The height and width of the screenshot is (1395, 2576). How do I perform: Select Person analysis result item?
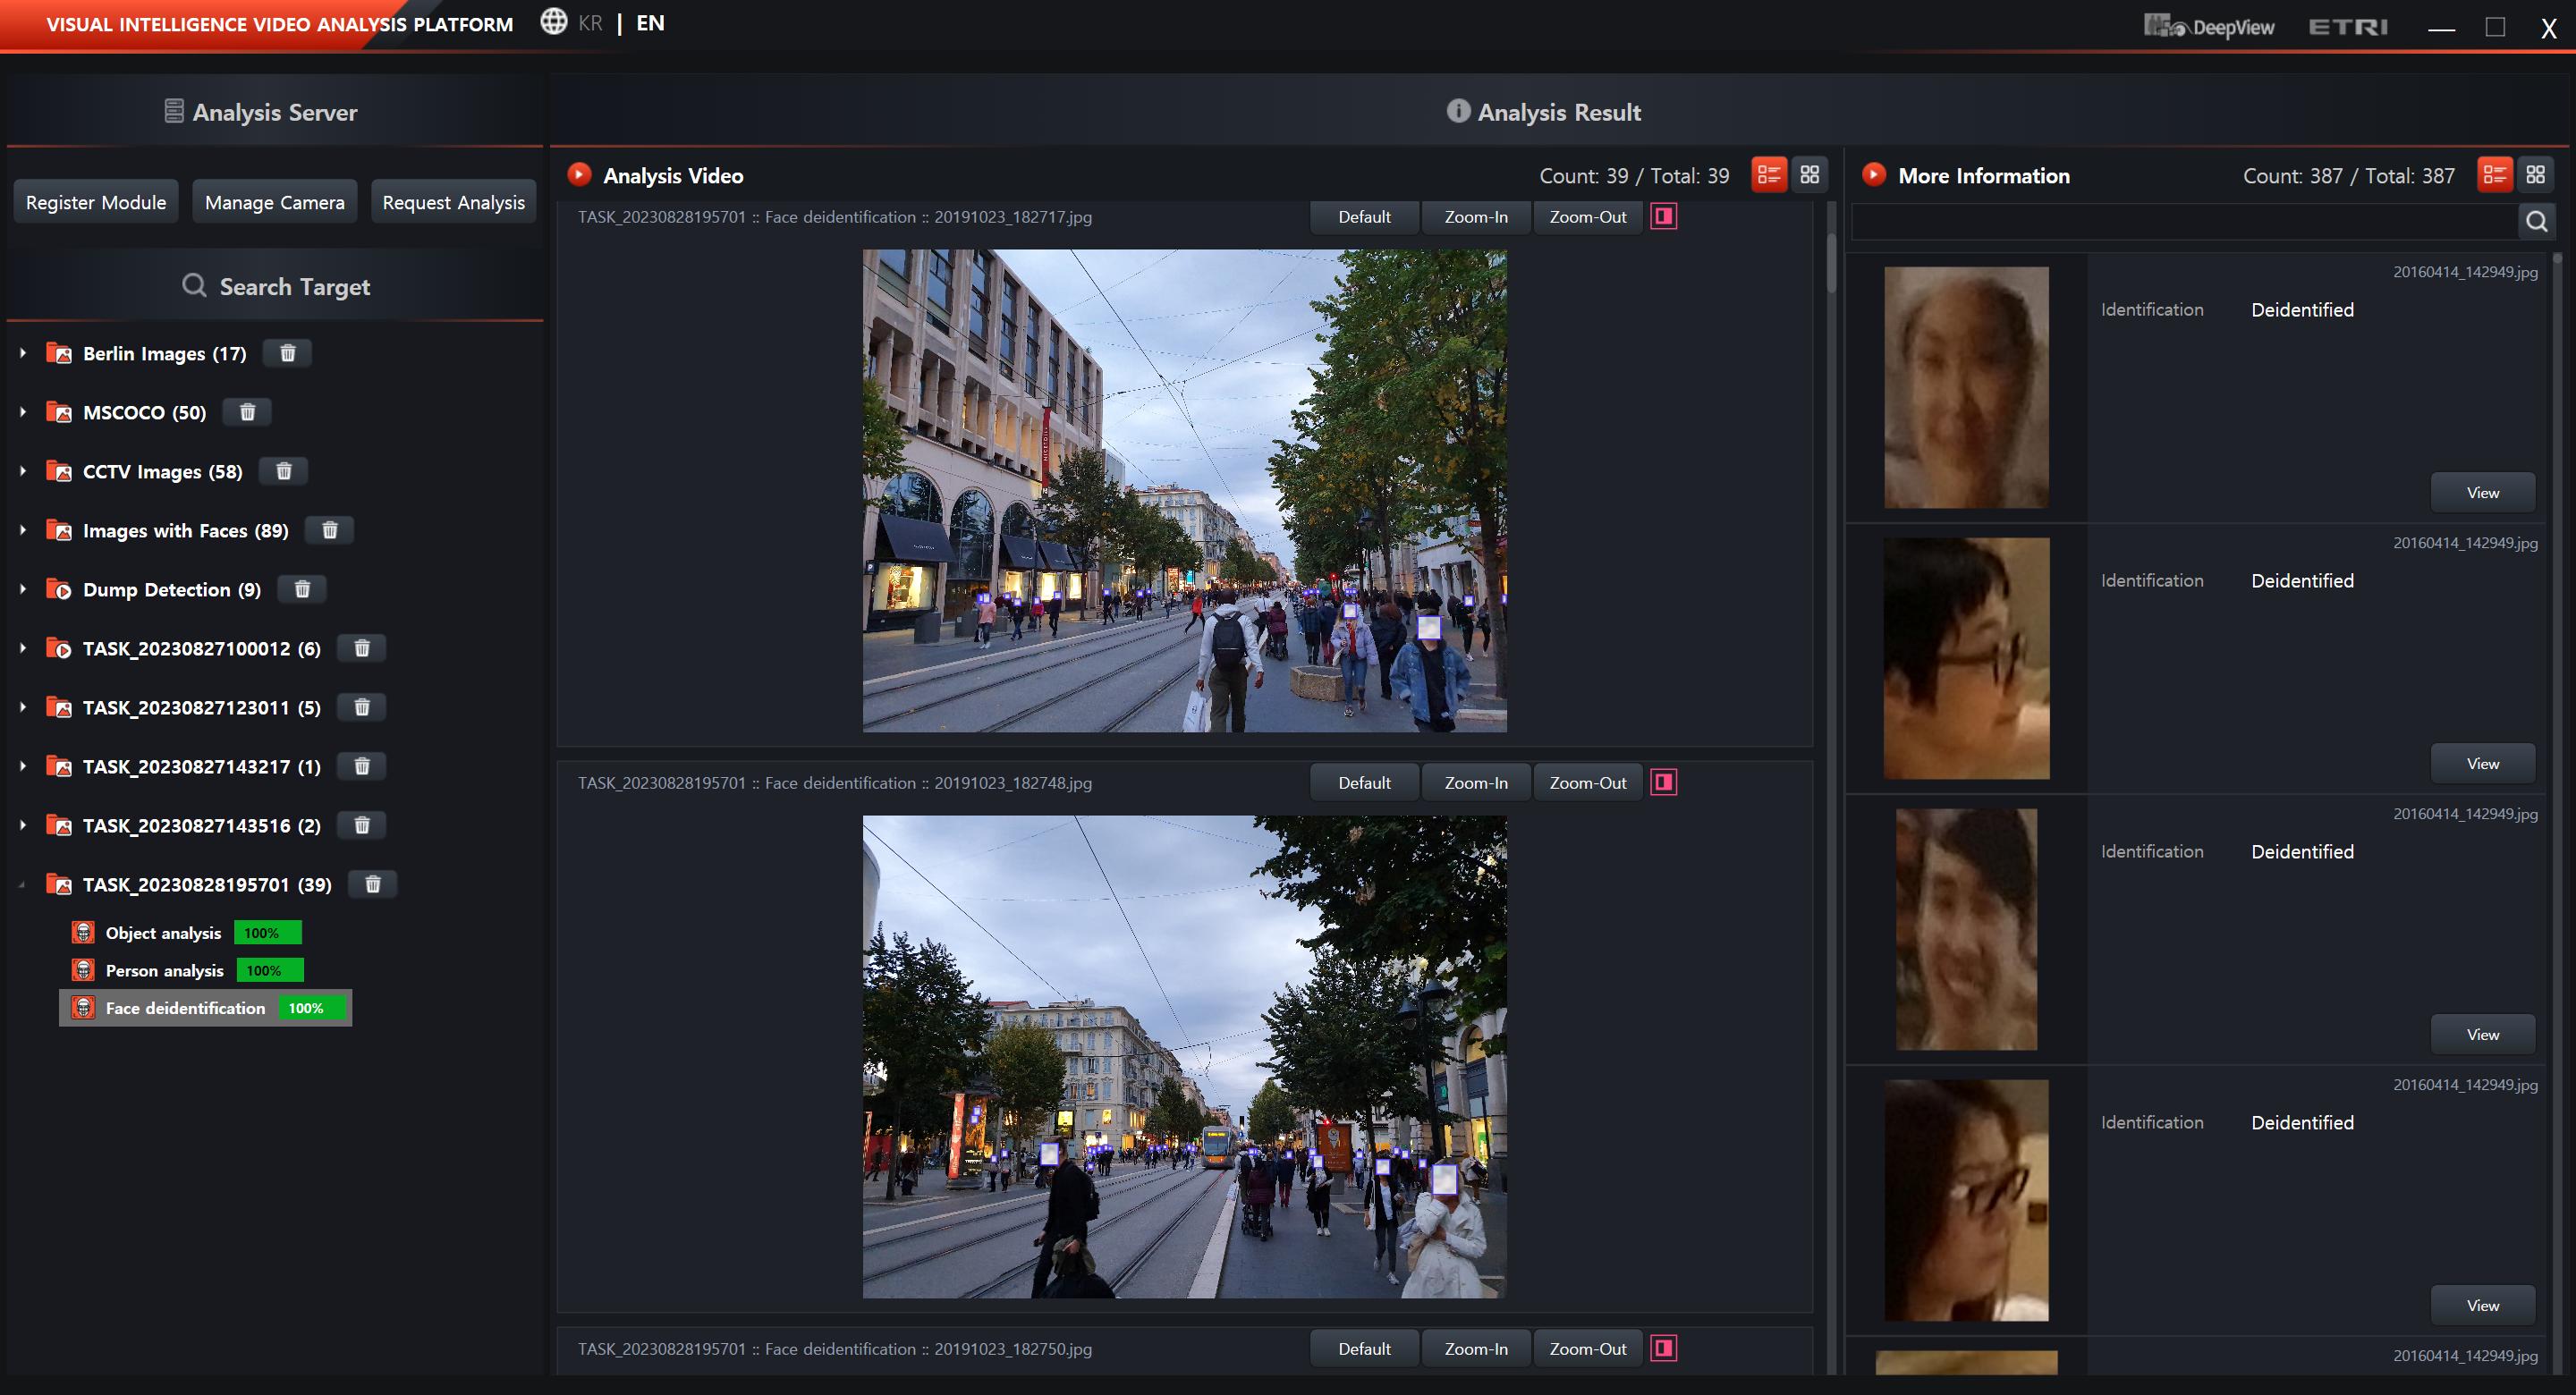(165, 970)
